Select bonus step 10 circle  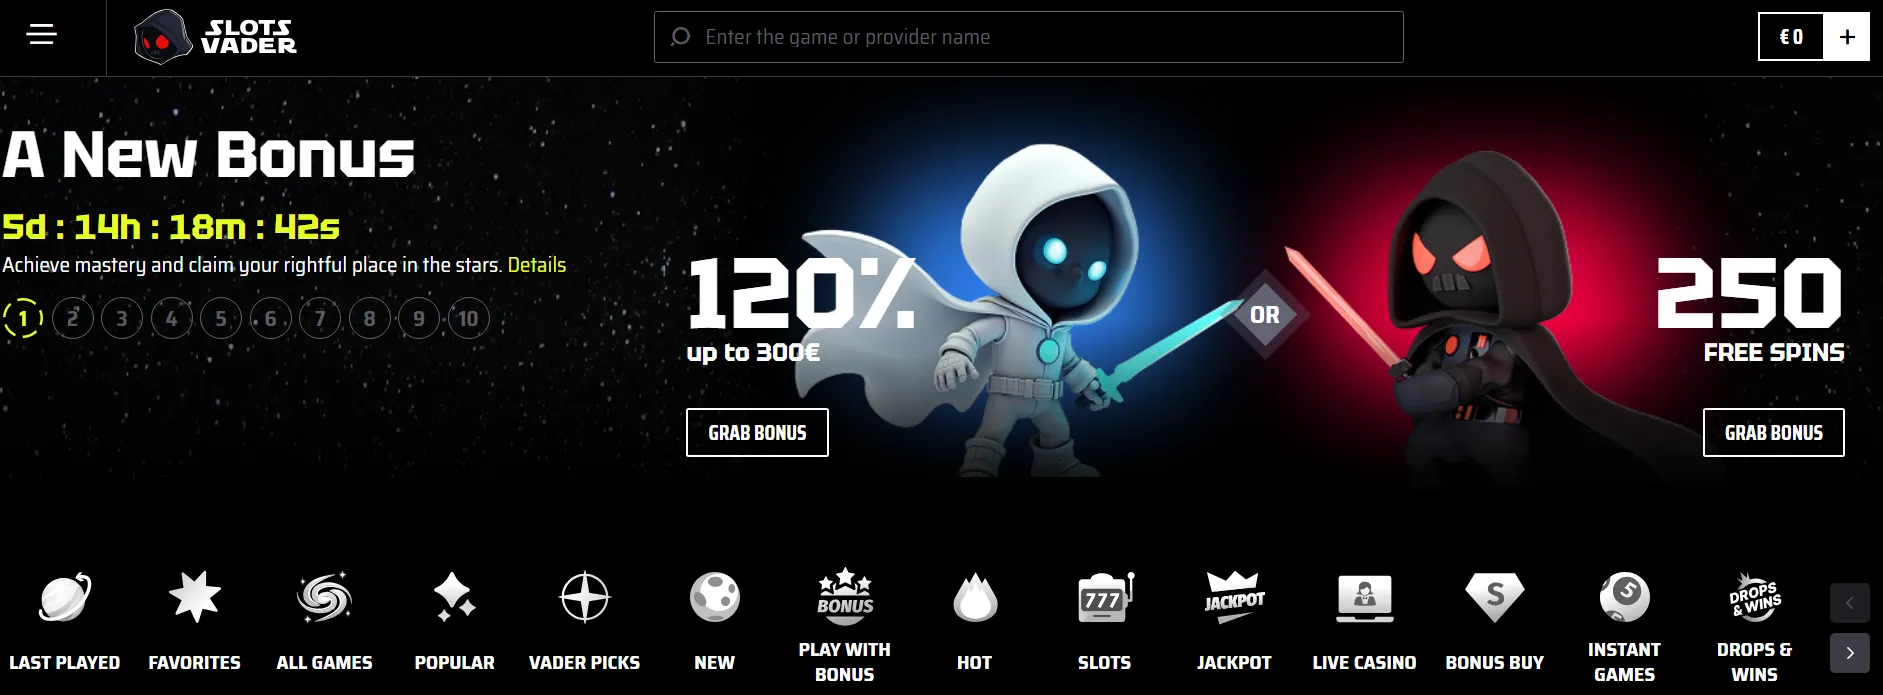tap(468, 319)
